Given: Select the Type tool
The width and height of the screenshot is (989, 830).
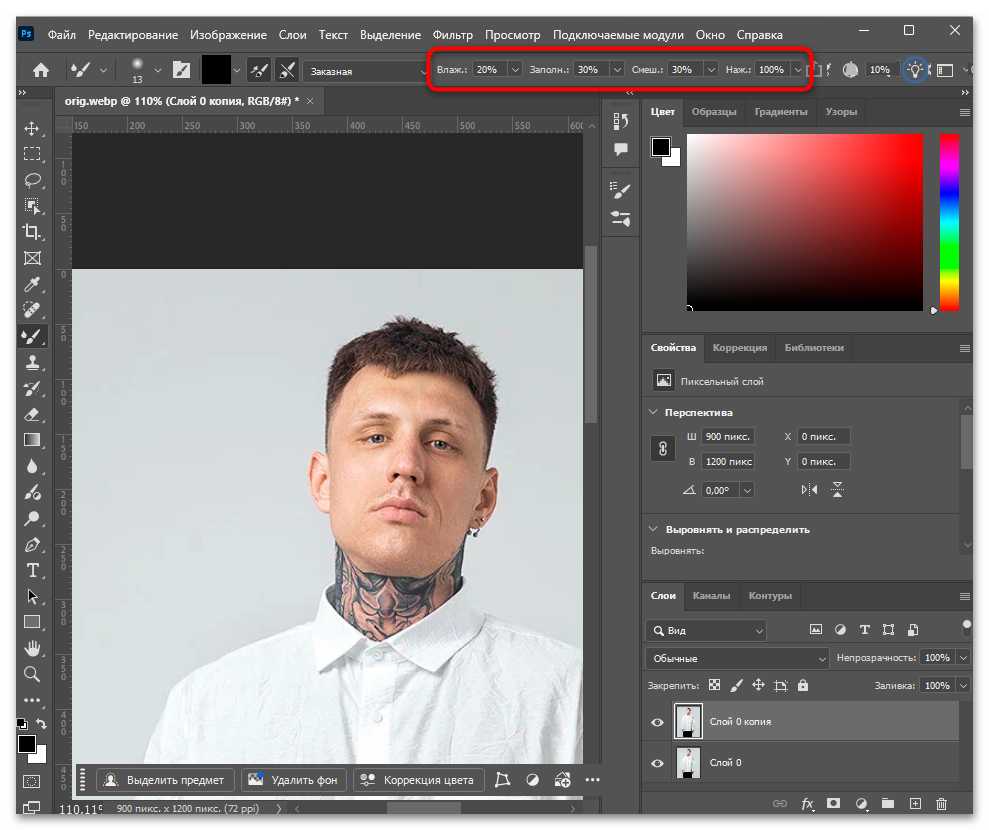Looking at the screenshot, I should click(x=32, y=570).
